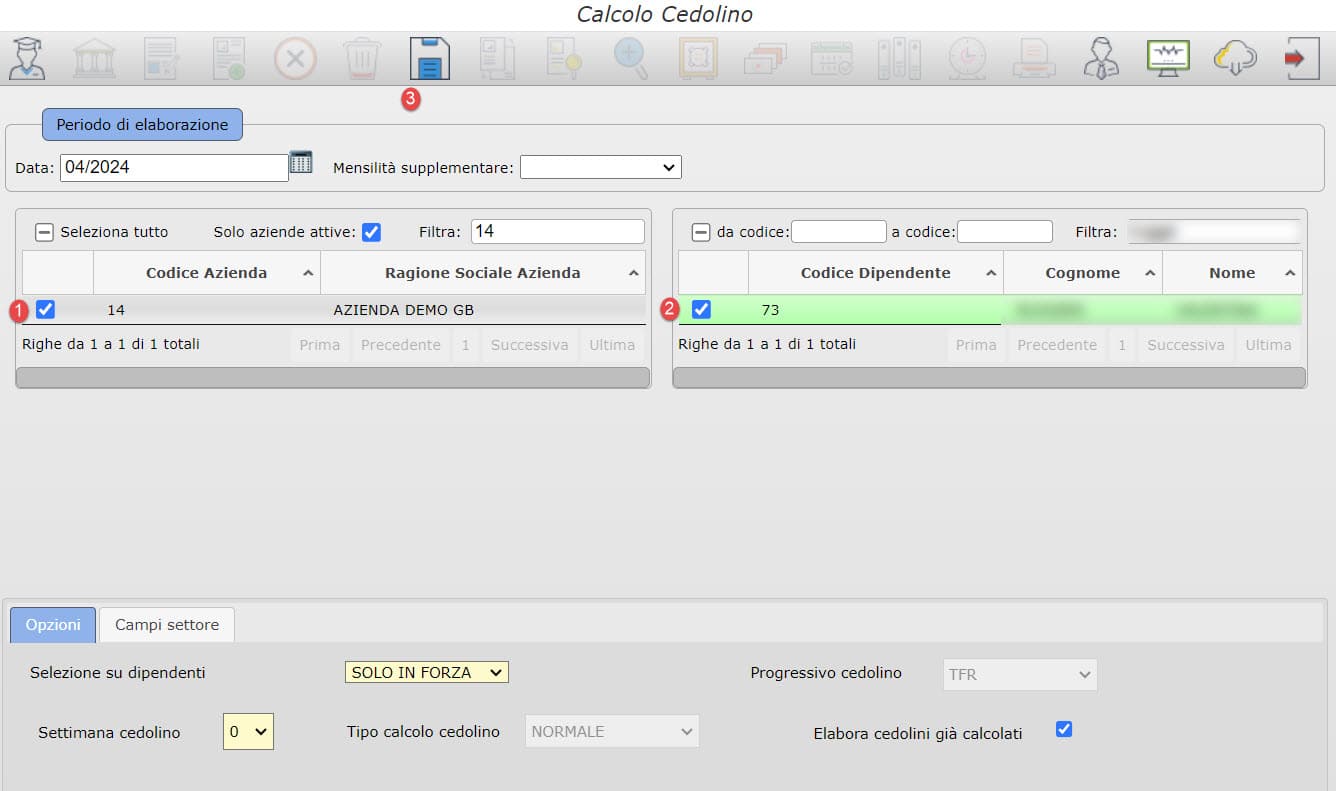1336x791 pixels.
Task: Sort by Cognome column
Action: pos(1082,273)
